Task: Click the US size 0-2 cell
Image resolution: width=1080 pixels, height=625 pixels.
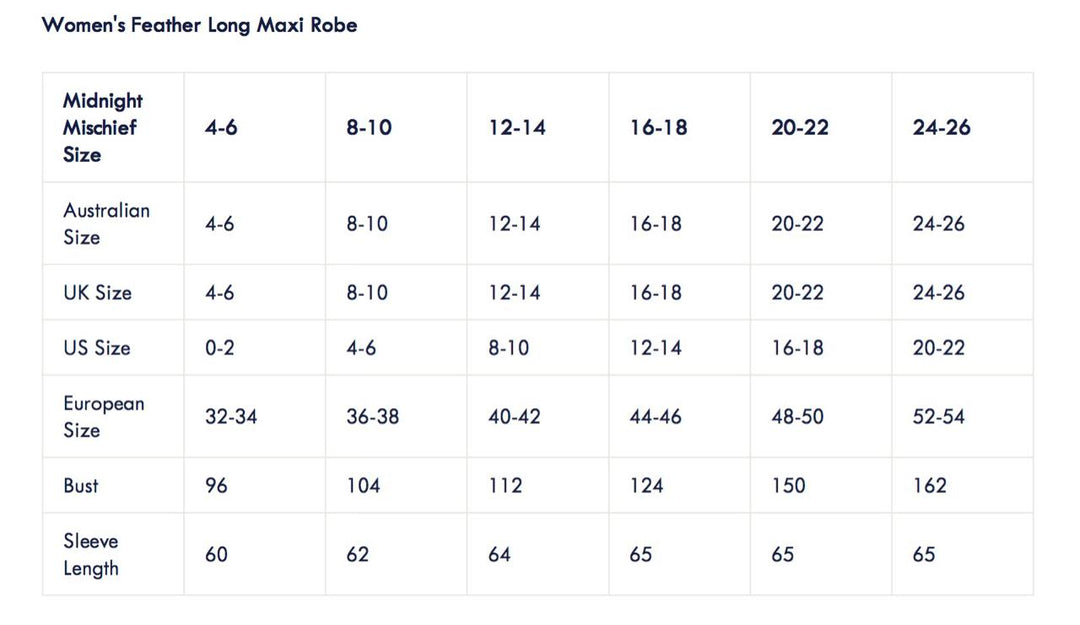Action: coord(255,348)
